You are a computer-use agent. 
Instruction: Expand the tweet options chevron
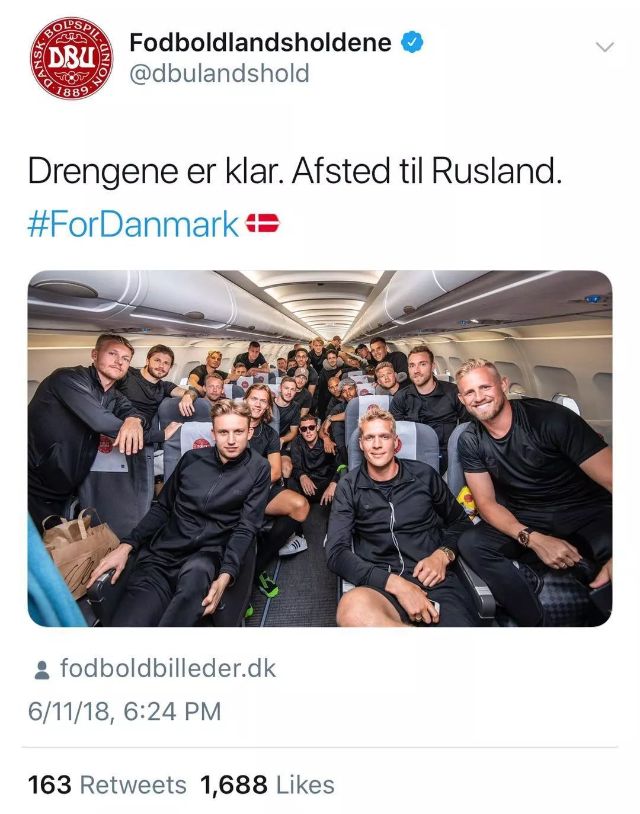click(x=605, y=47)
